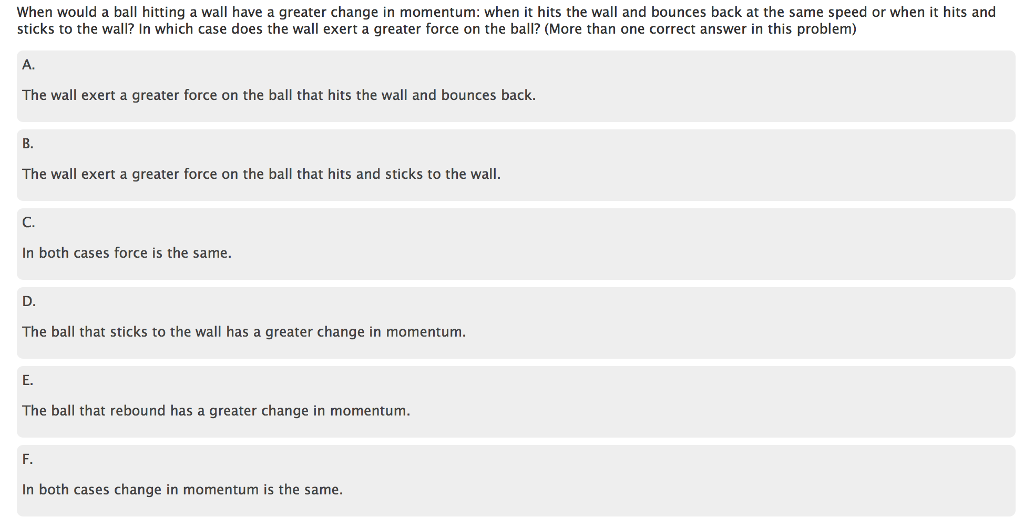
Task: Click 'sticks to the wall.' in option B
Action: pos(442,174)
